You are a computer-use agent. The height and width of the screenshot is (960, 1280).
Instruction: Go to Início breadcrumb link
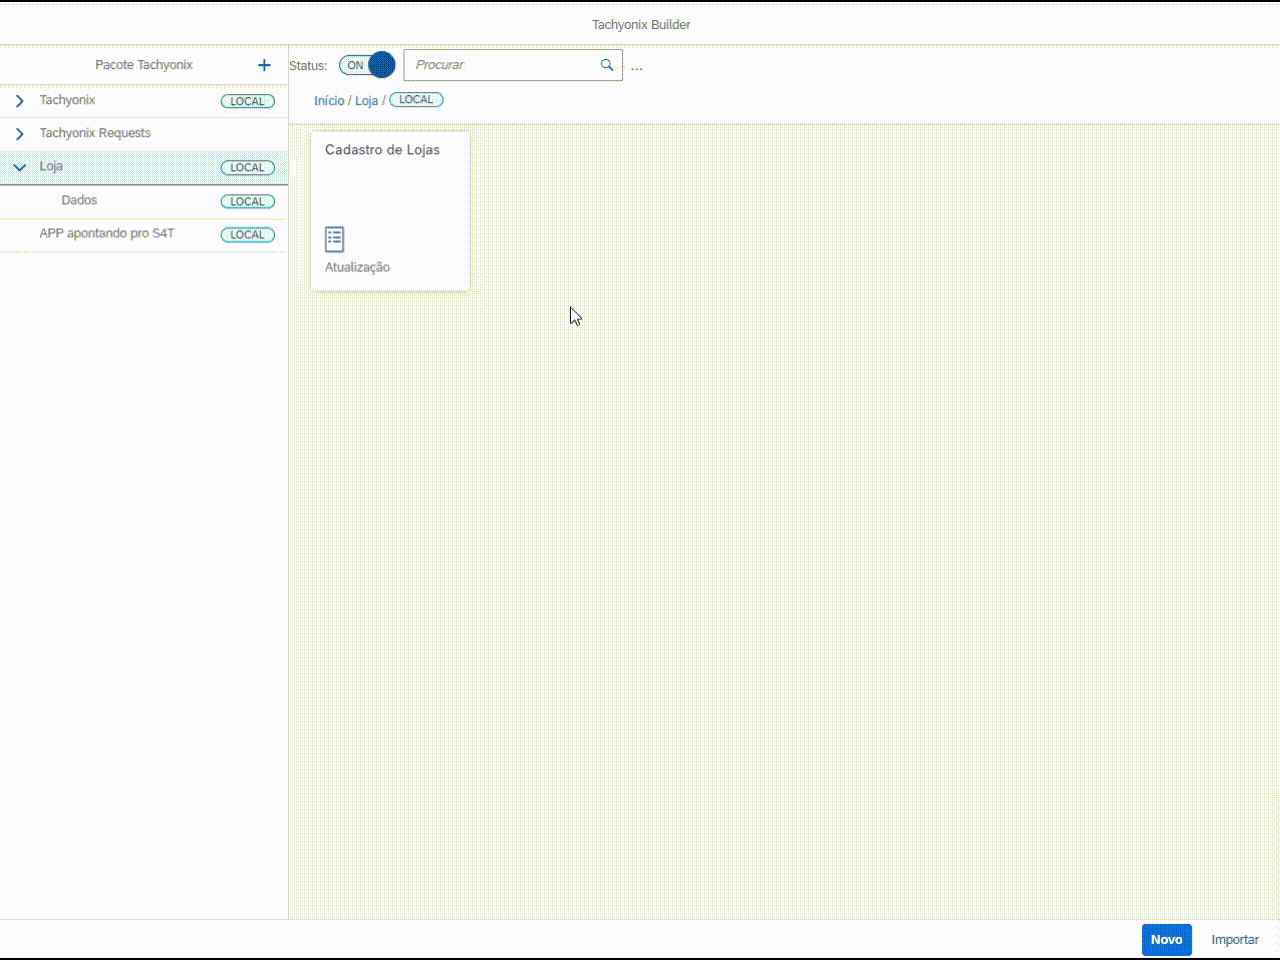tap(329, 101)
